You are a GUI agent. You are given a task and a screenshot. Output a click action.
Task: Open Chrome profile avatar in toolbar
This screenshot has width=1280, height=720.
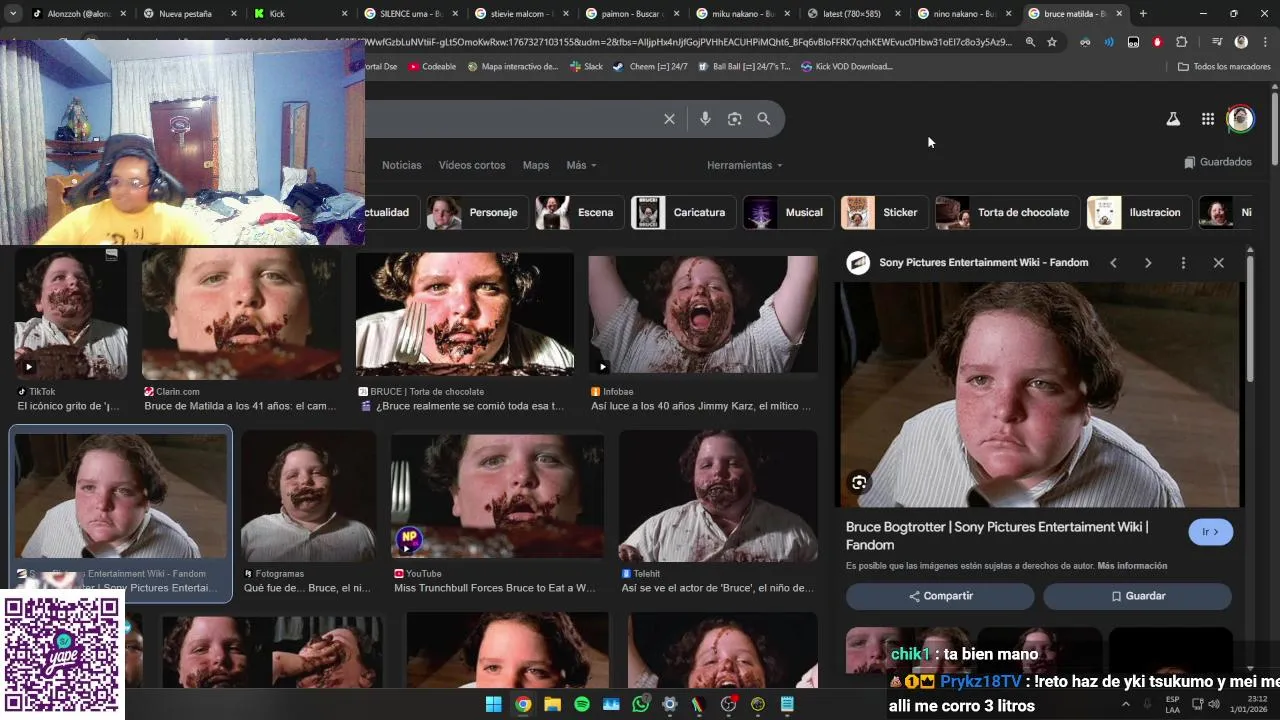(1241, 42)
